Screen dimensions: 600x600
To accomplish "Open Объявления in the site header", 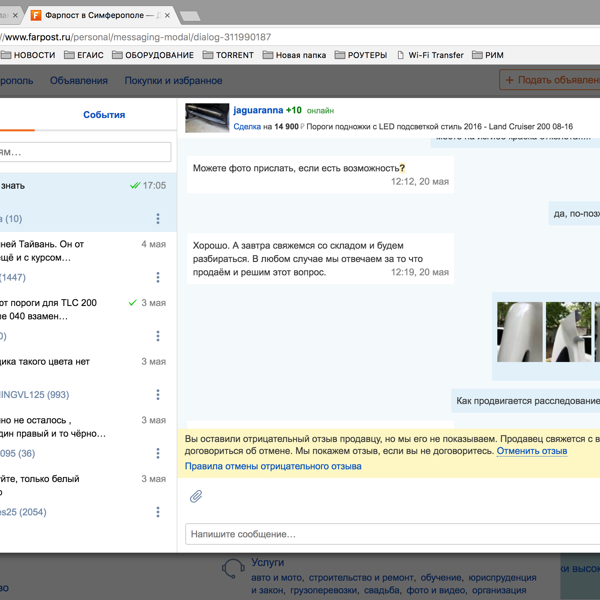I will click(x=79, y=81).
